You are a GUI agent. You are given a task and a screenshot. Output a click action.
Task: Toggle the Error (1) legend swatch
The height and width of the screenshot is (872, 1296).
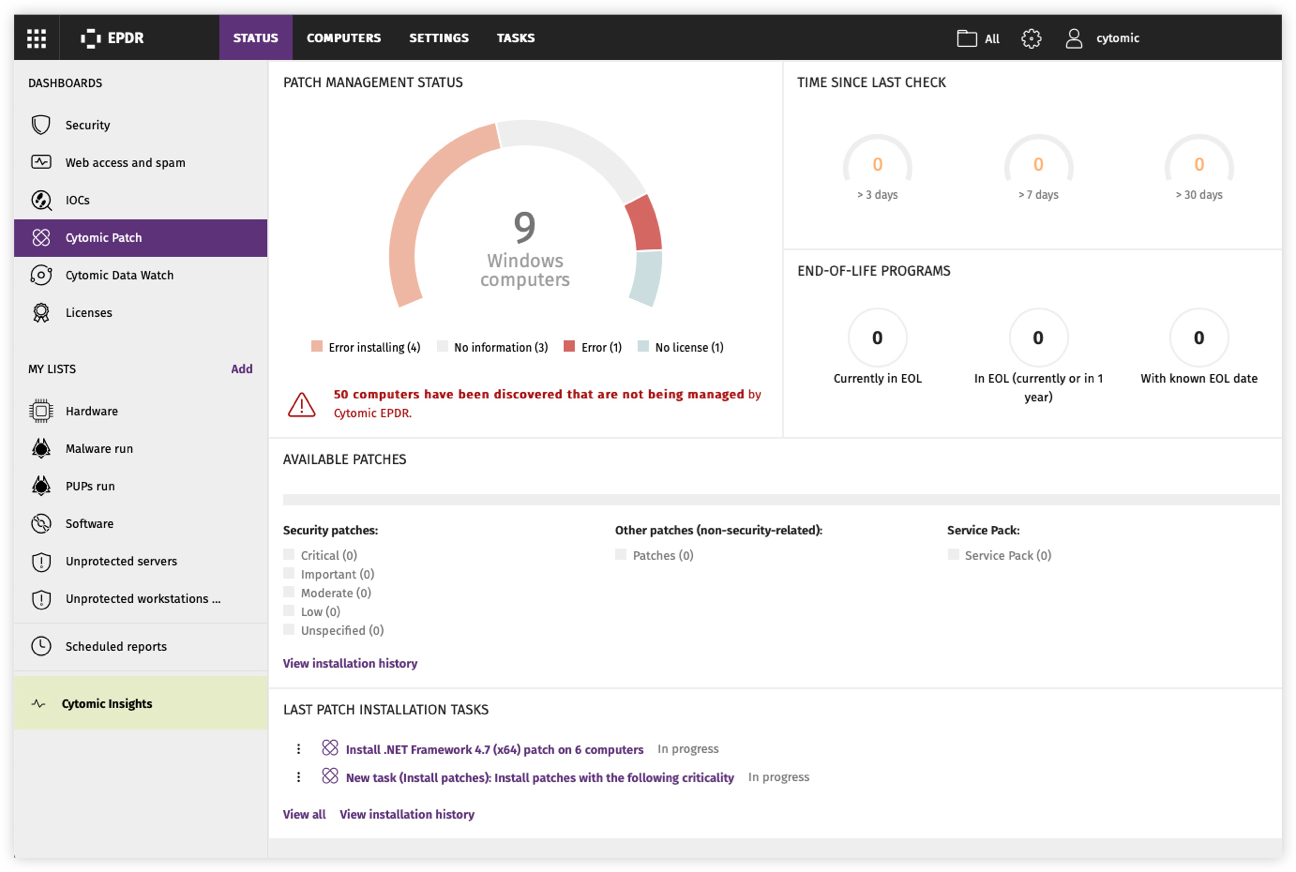pos(569,347)
